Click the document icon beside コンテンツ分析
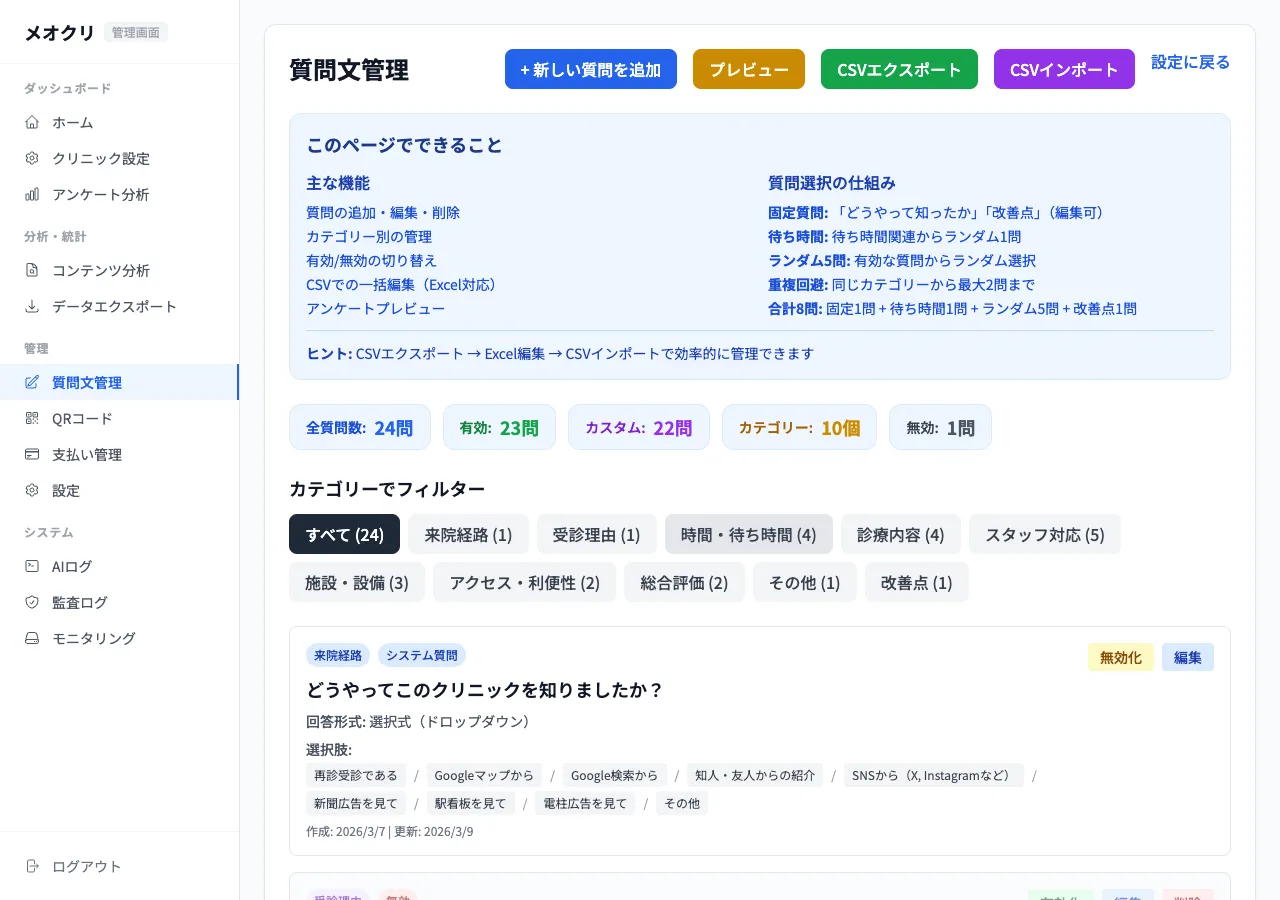The image size is (1280, 900). (x=32, y=270)
